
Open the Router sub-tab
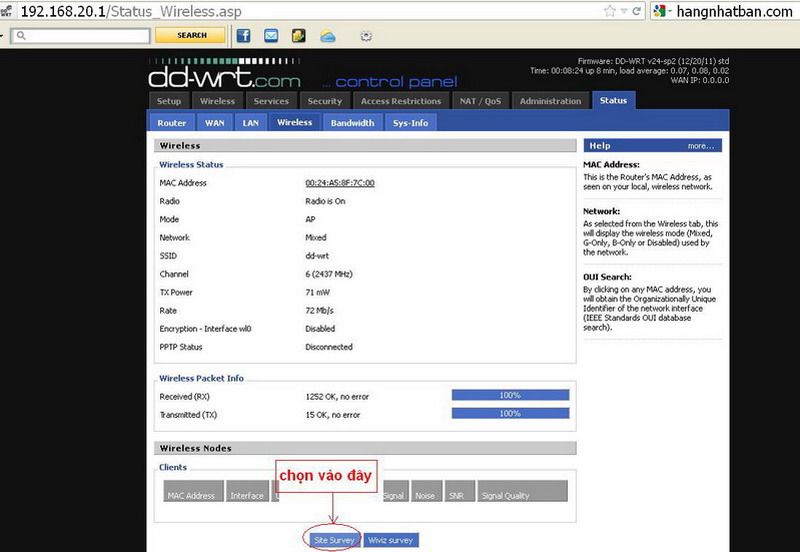pos(171,123)
